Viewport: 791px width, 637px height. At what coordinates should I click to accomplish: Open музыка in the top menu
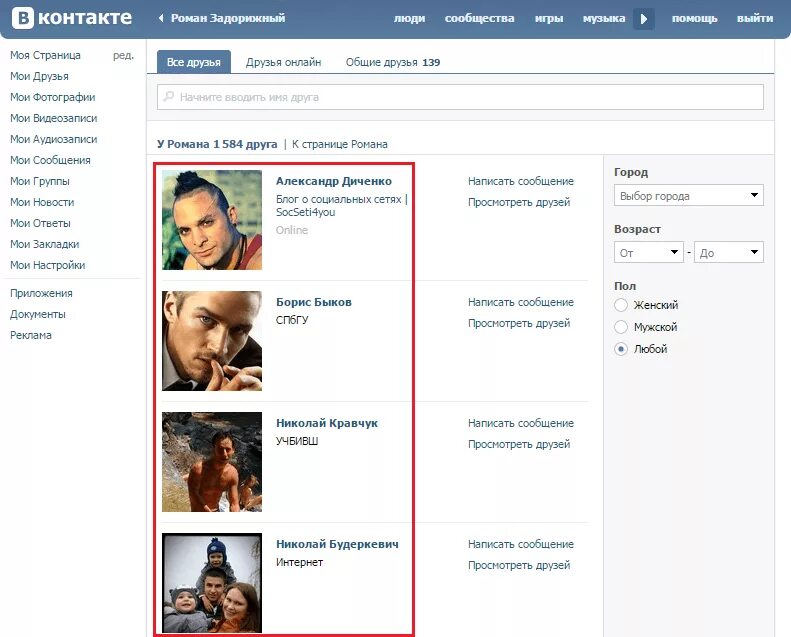point(604,19)
